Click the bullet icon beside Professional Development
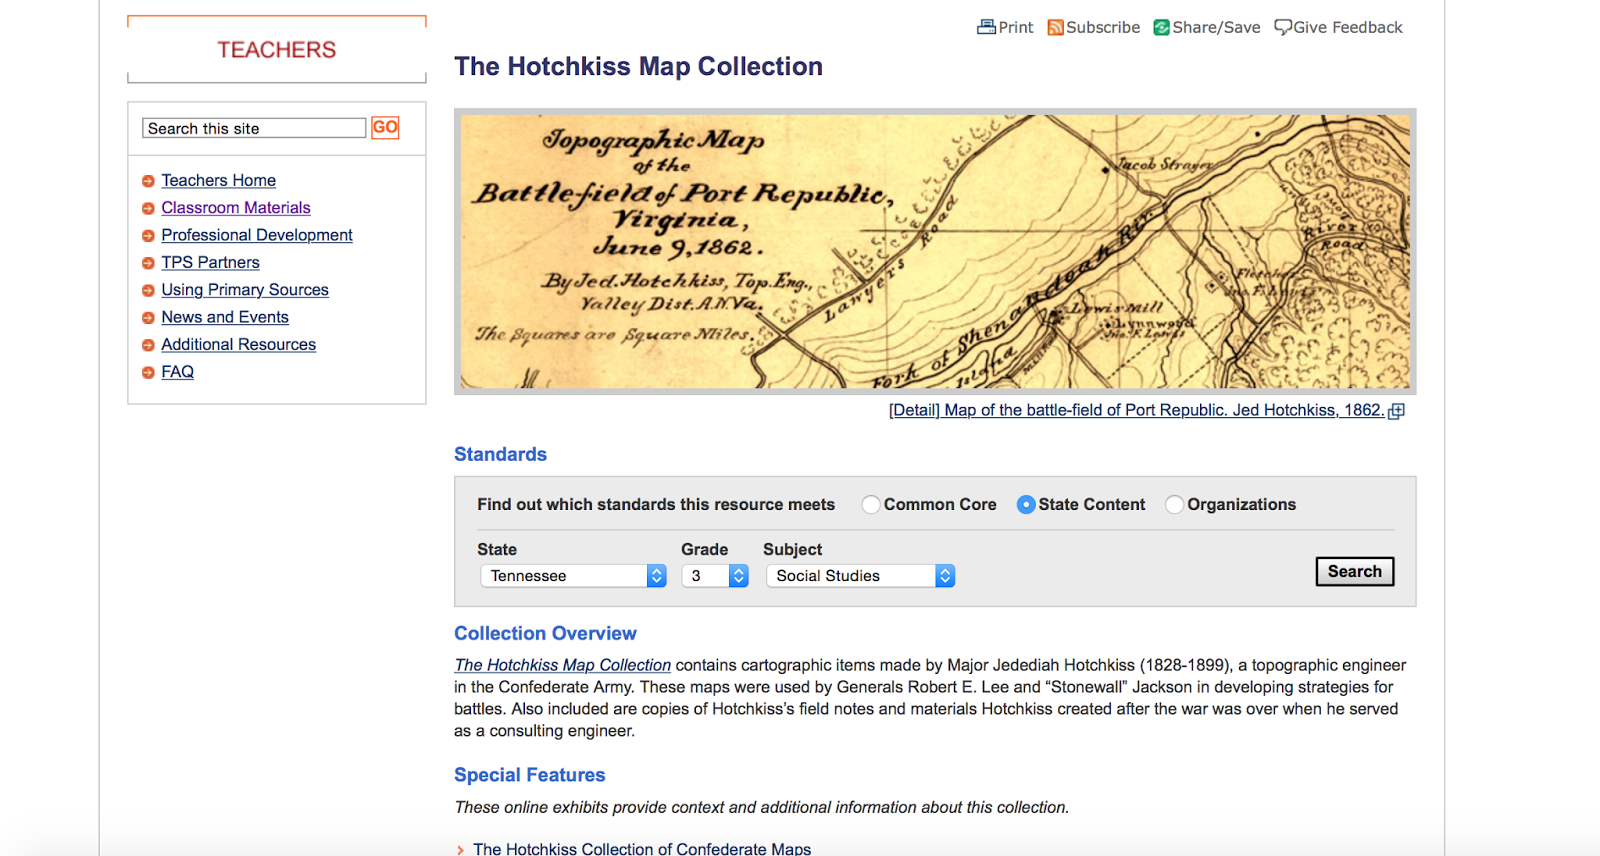The height and width of the screenshot is (856, 1600). point(148,236)
